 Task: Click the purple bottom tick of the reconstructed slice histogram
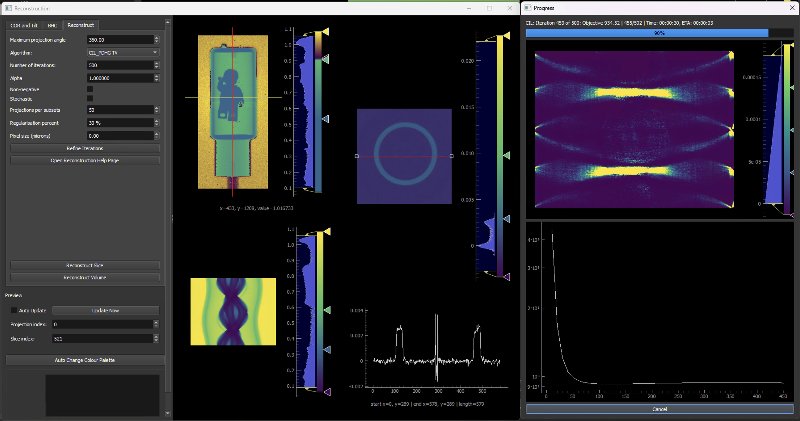pyautogui.click(x=506, y=277)
